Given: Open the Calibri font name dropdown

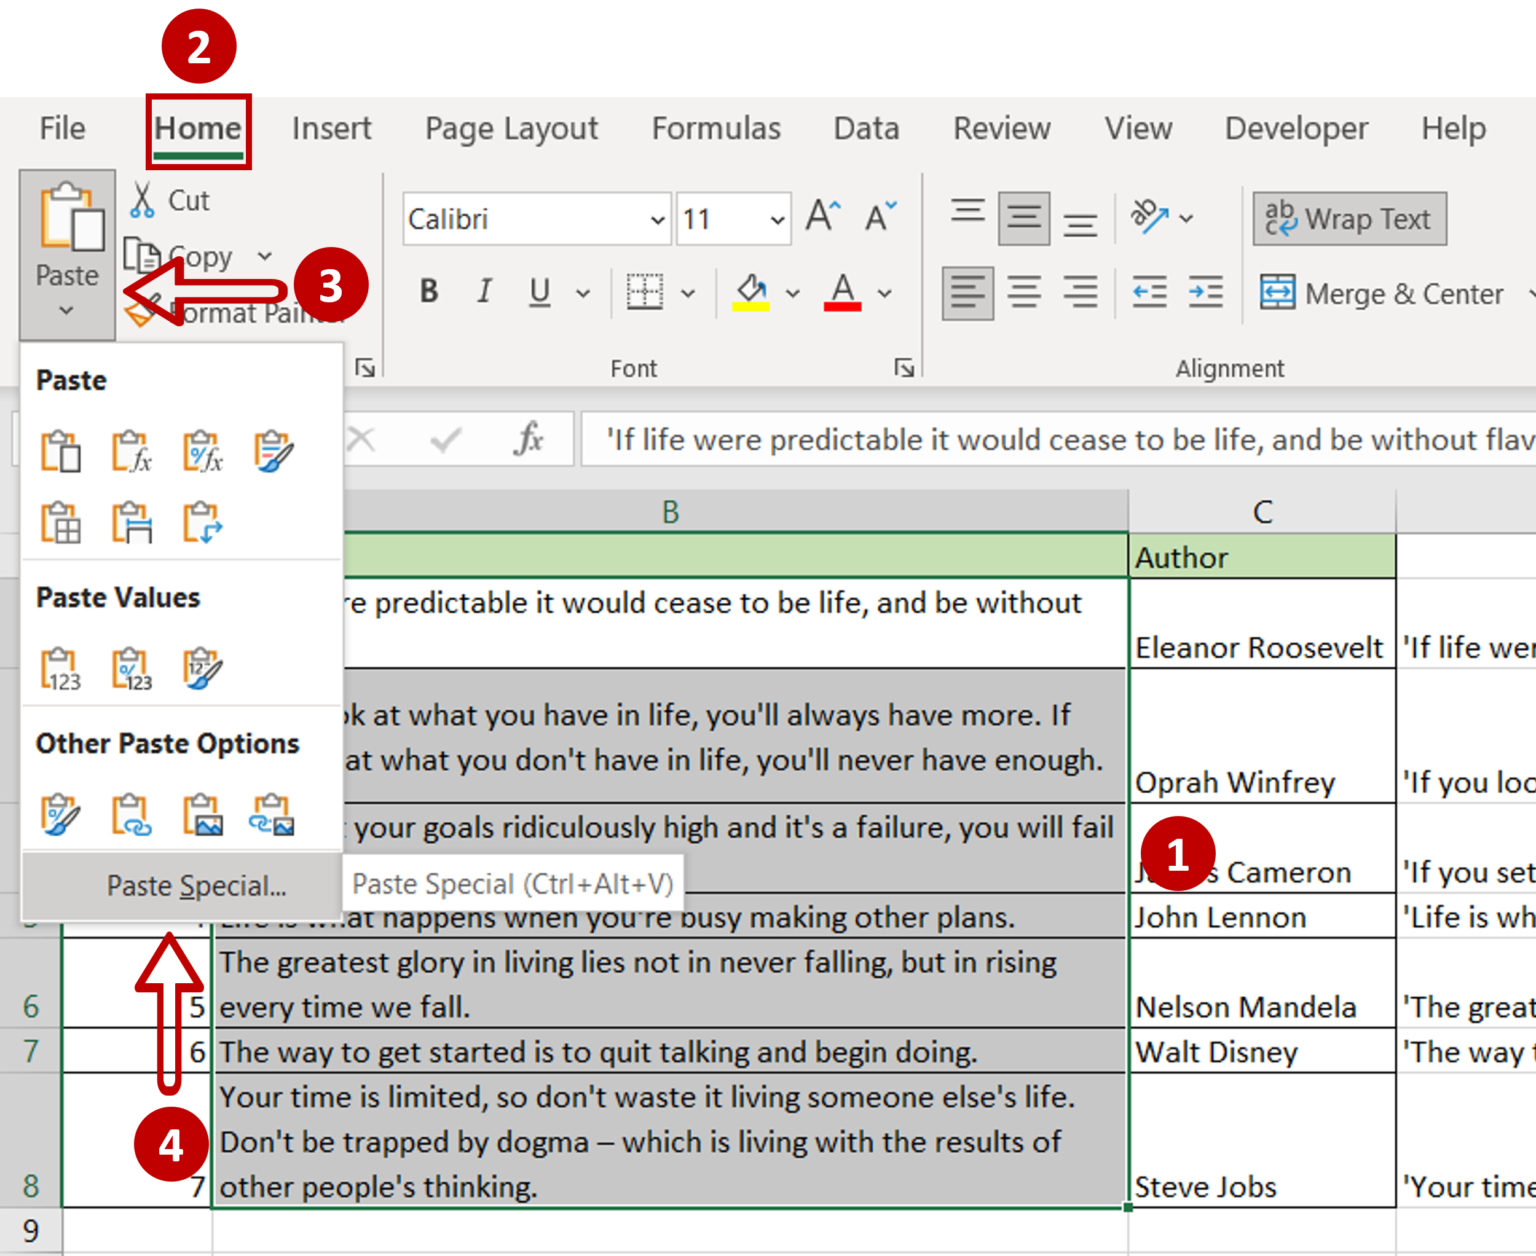Looking at the screenshot, I should click(657, 220).
